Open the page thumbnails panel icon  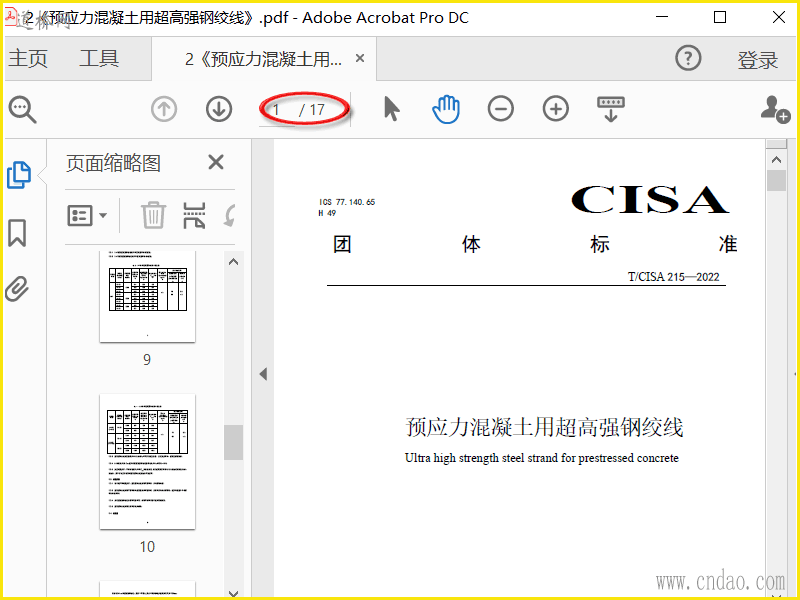pos(19,175)
